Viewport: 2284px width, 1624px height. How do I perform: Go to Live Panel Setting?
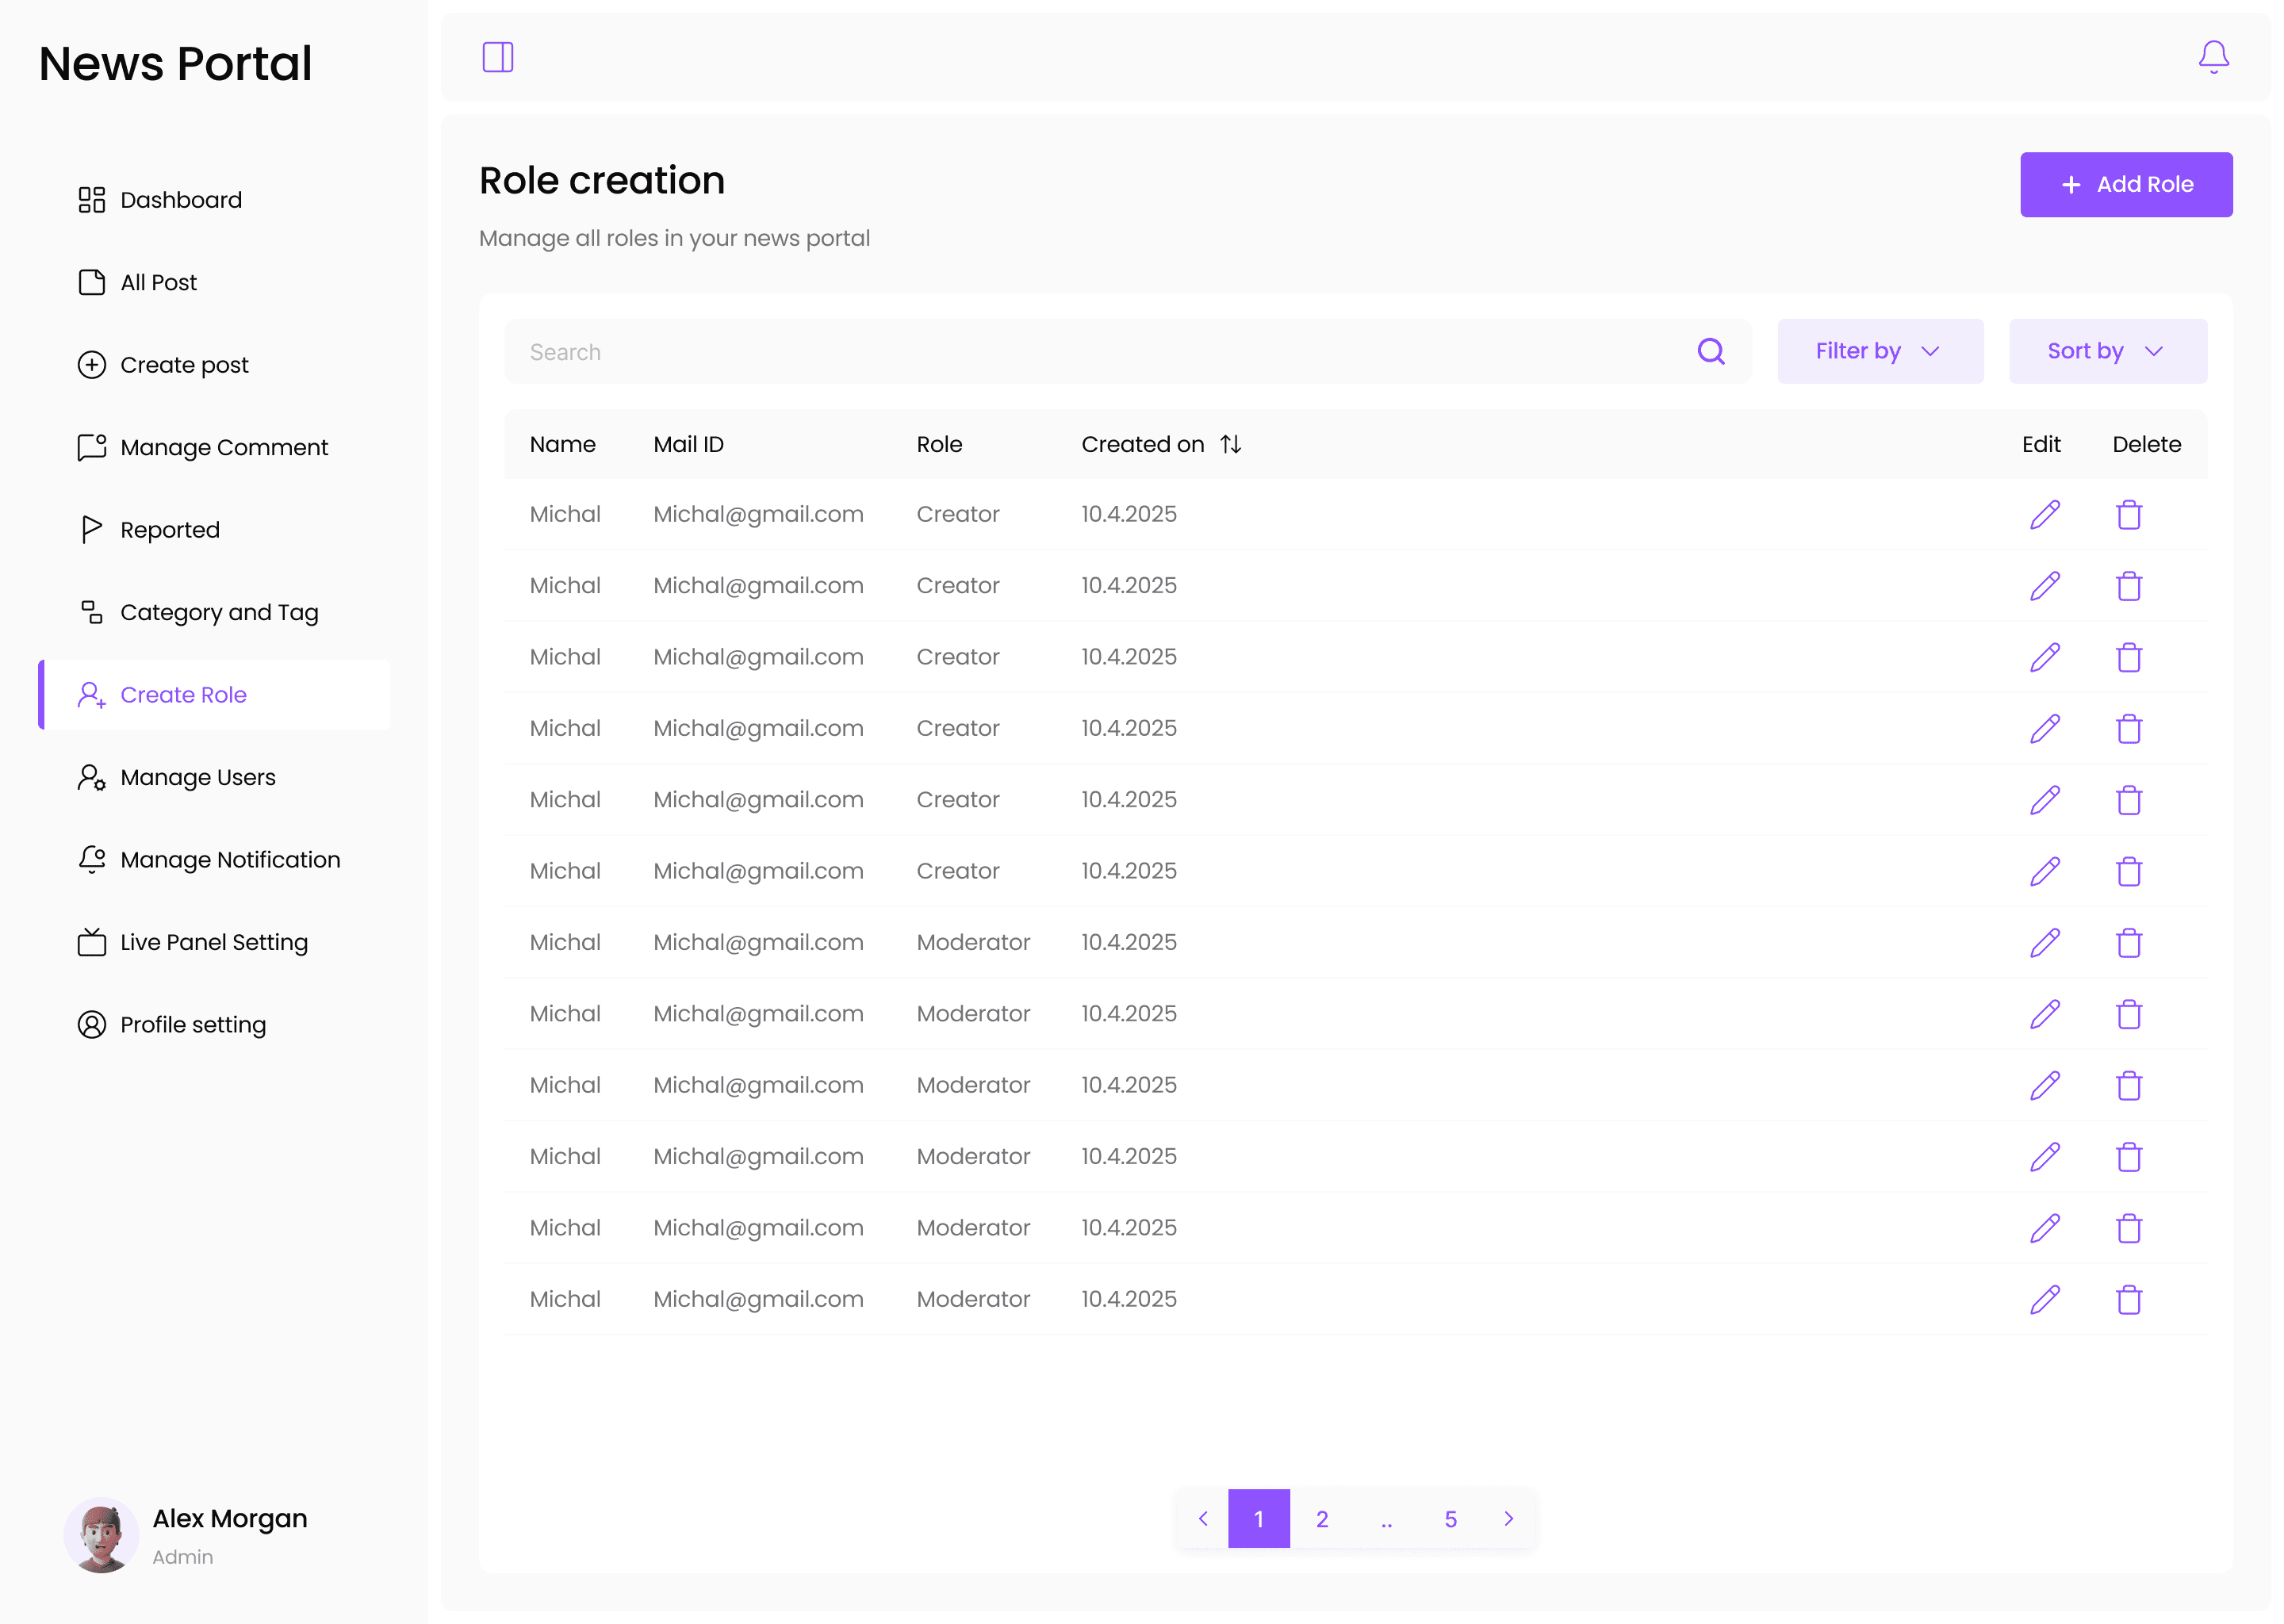(x=213, y=942)
